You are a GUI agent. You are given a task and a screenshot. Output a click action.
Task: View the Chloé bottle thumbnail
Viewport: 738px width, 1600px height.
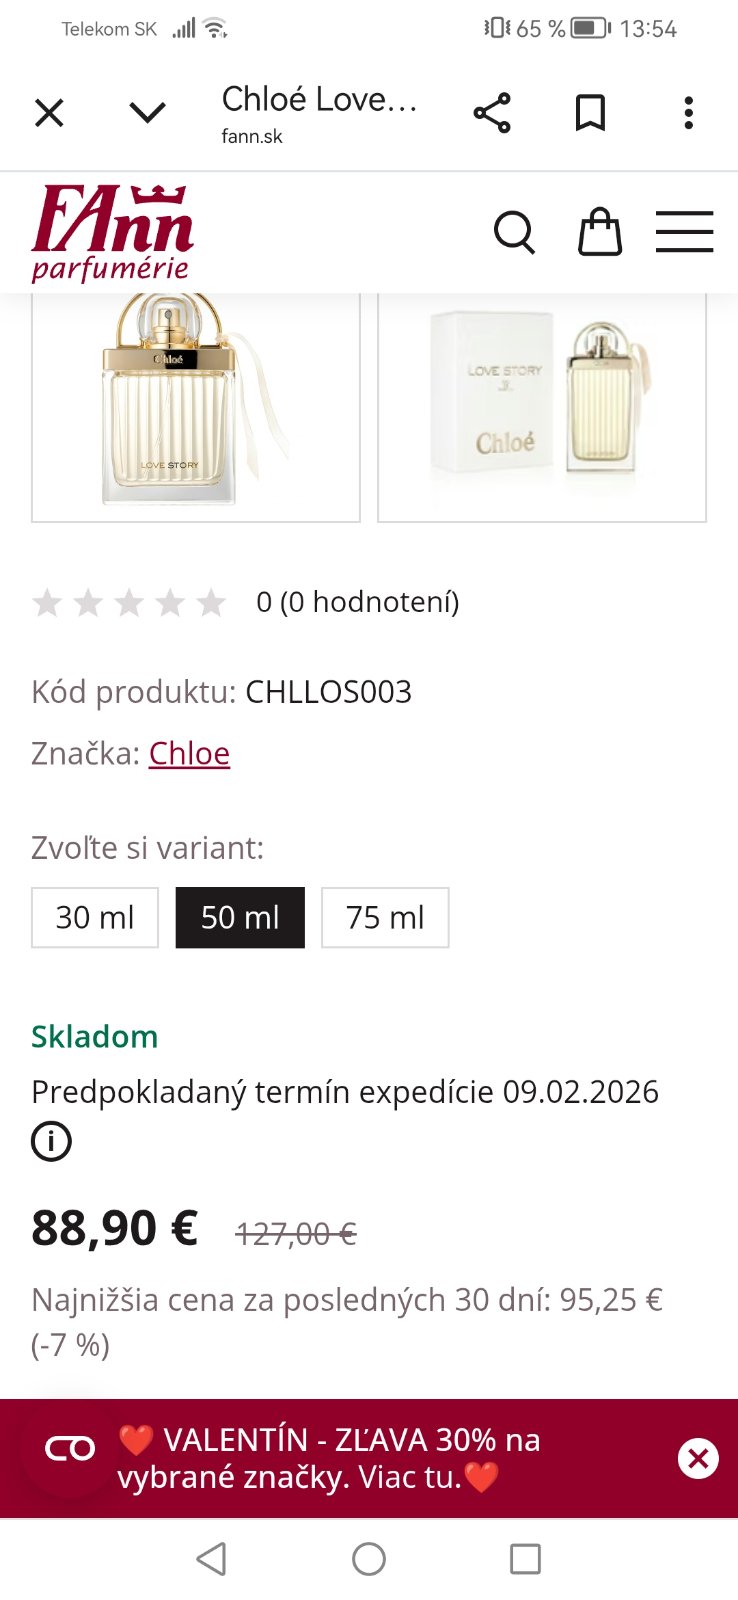(x=196, y=407)
